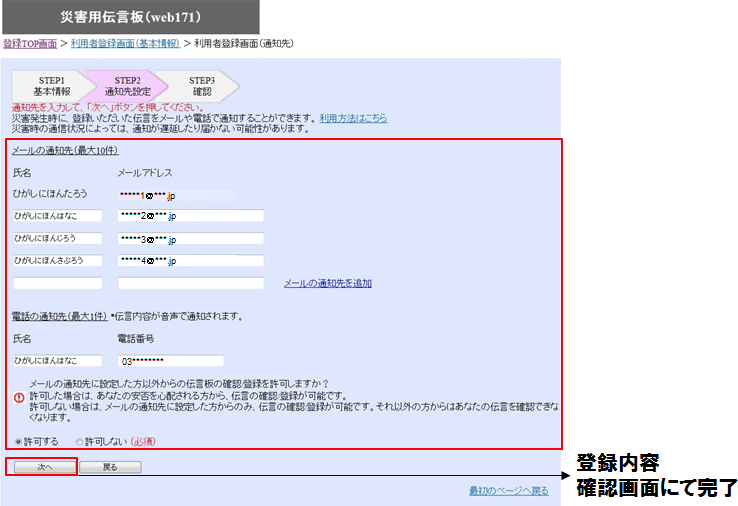
Task: Click the phone number field showing 03
Action: pos(170,361)
